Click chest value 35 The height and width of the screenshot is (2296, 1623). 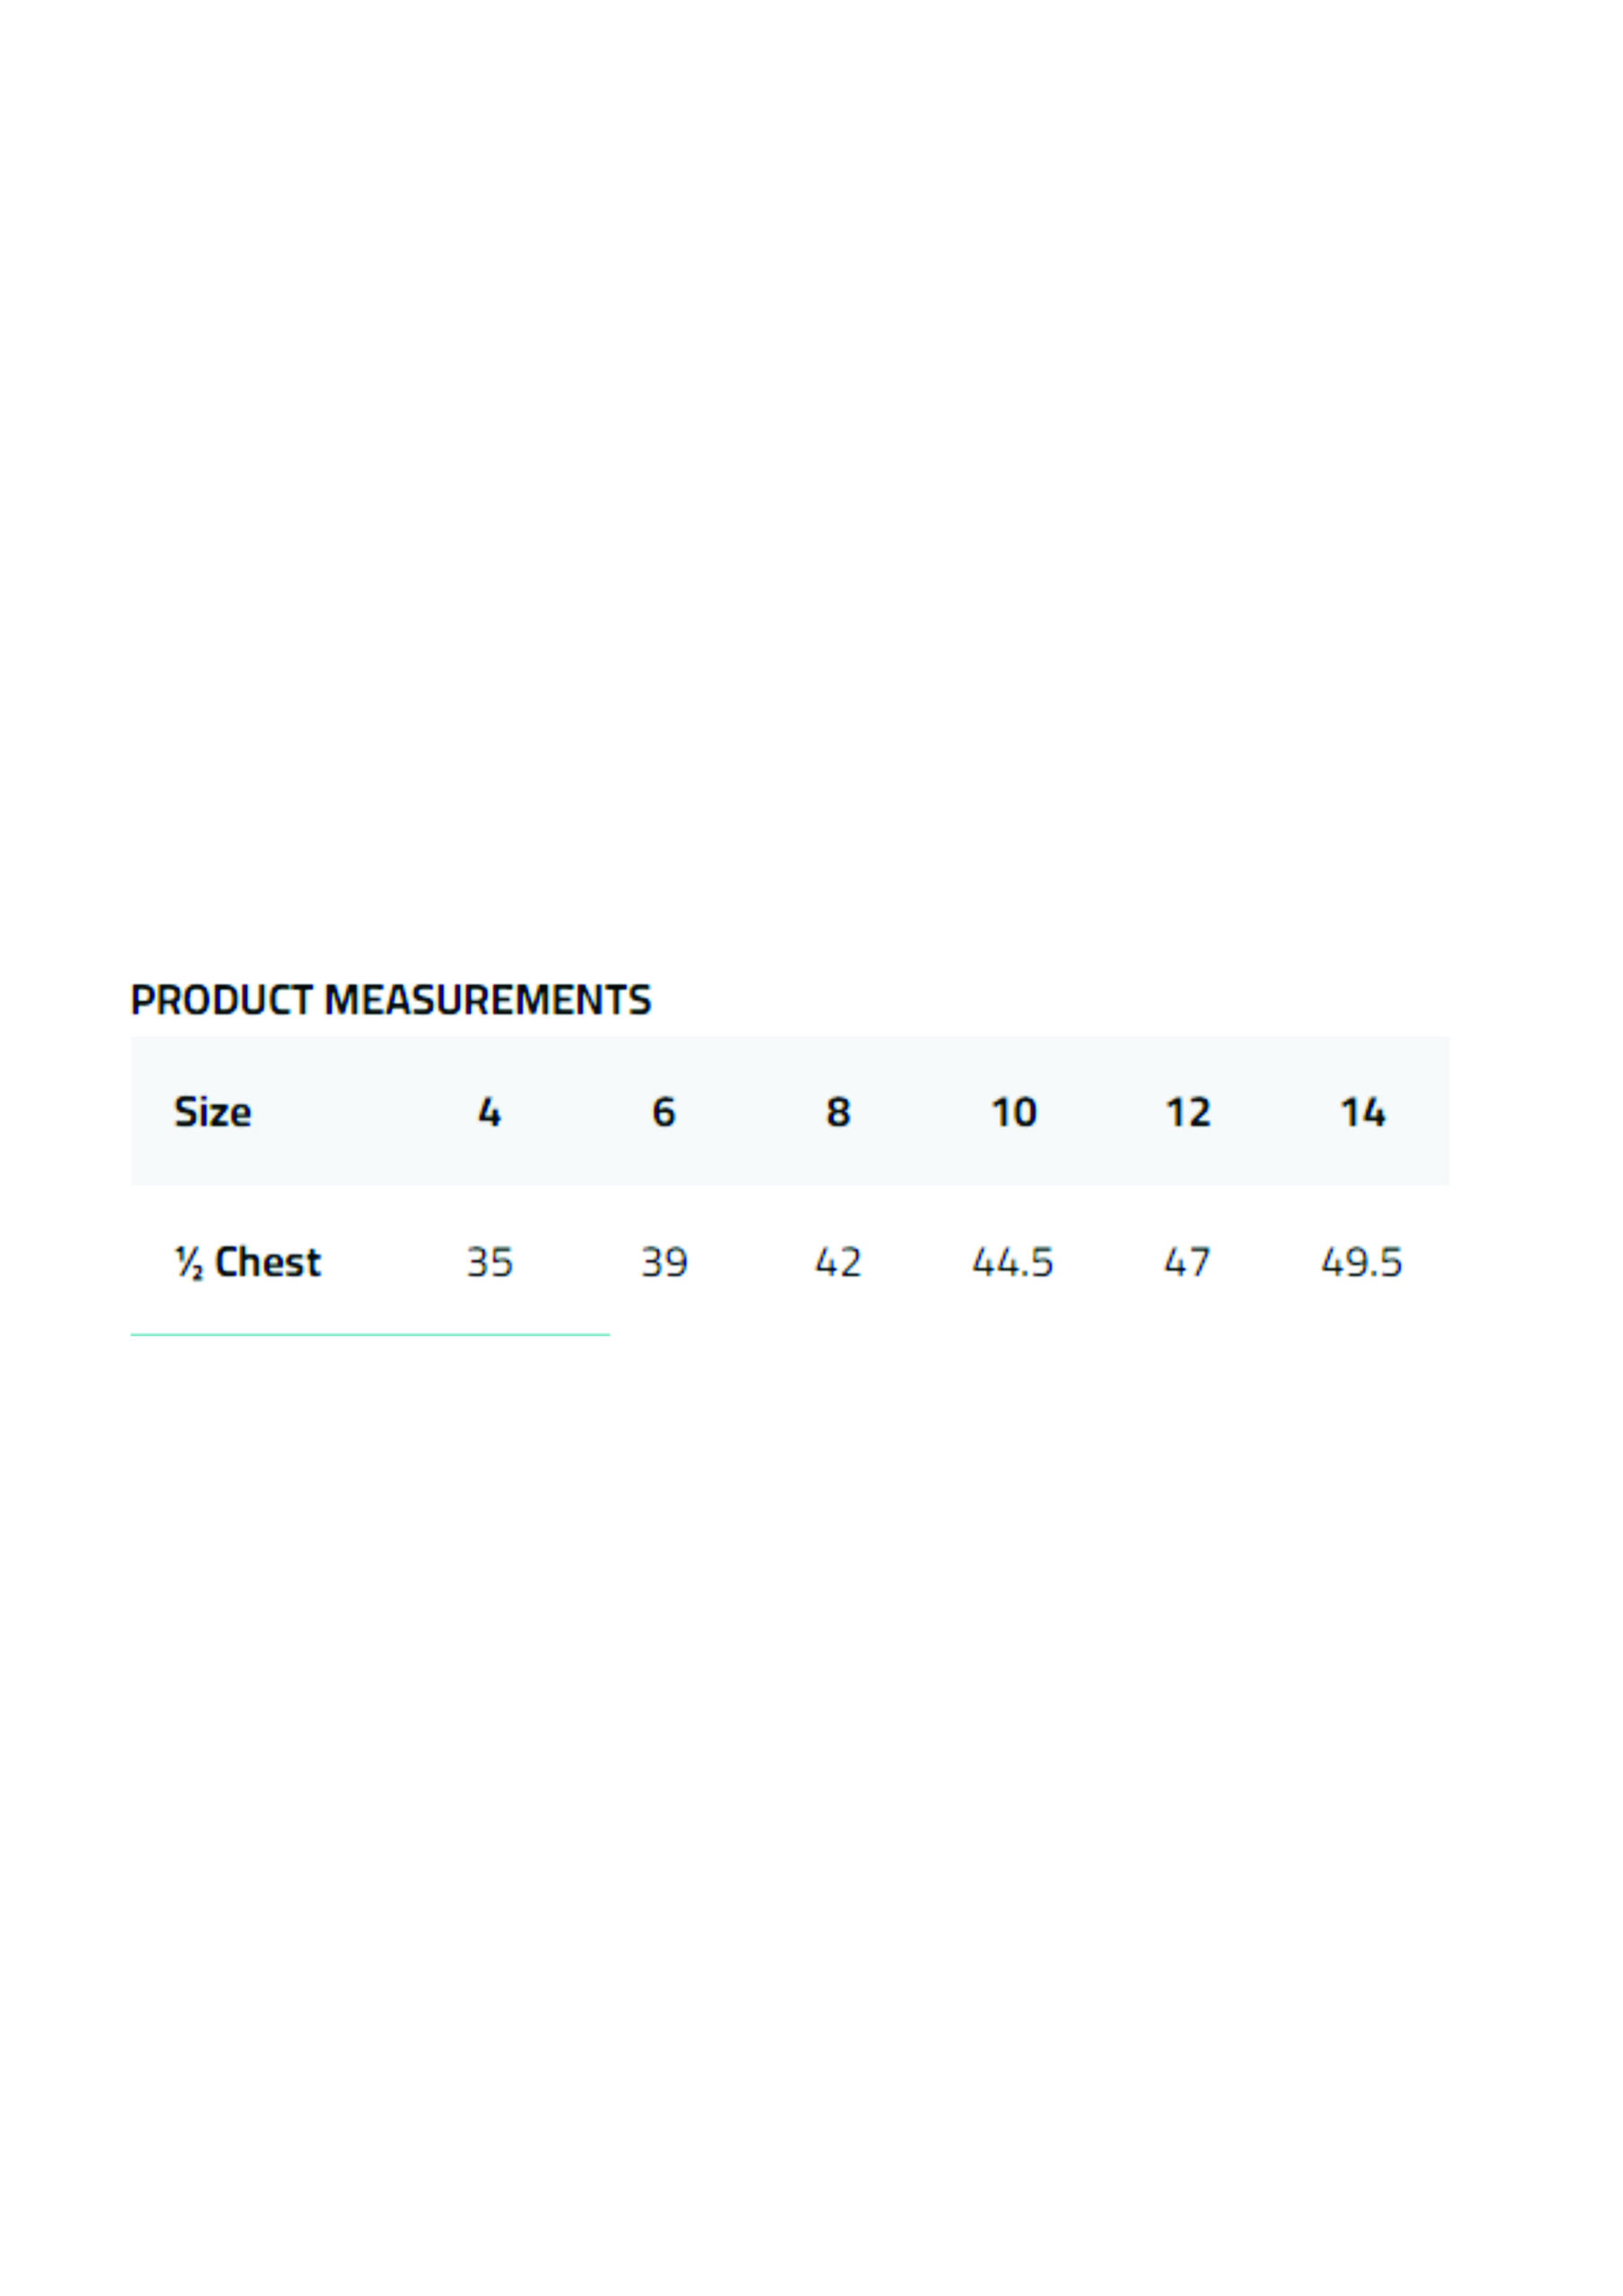489,1262
